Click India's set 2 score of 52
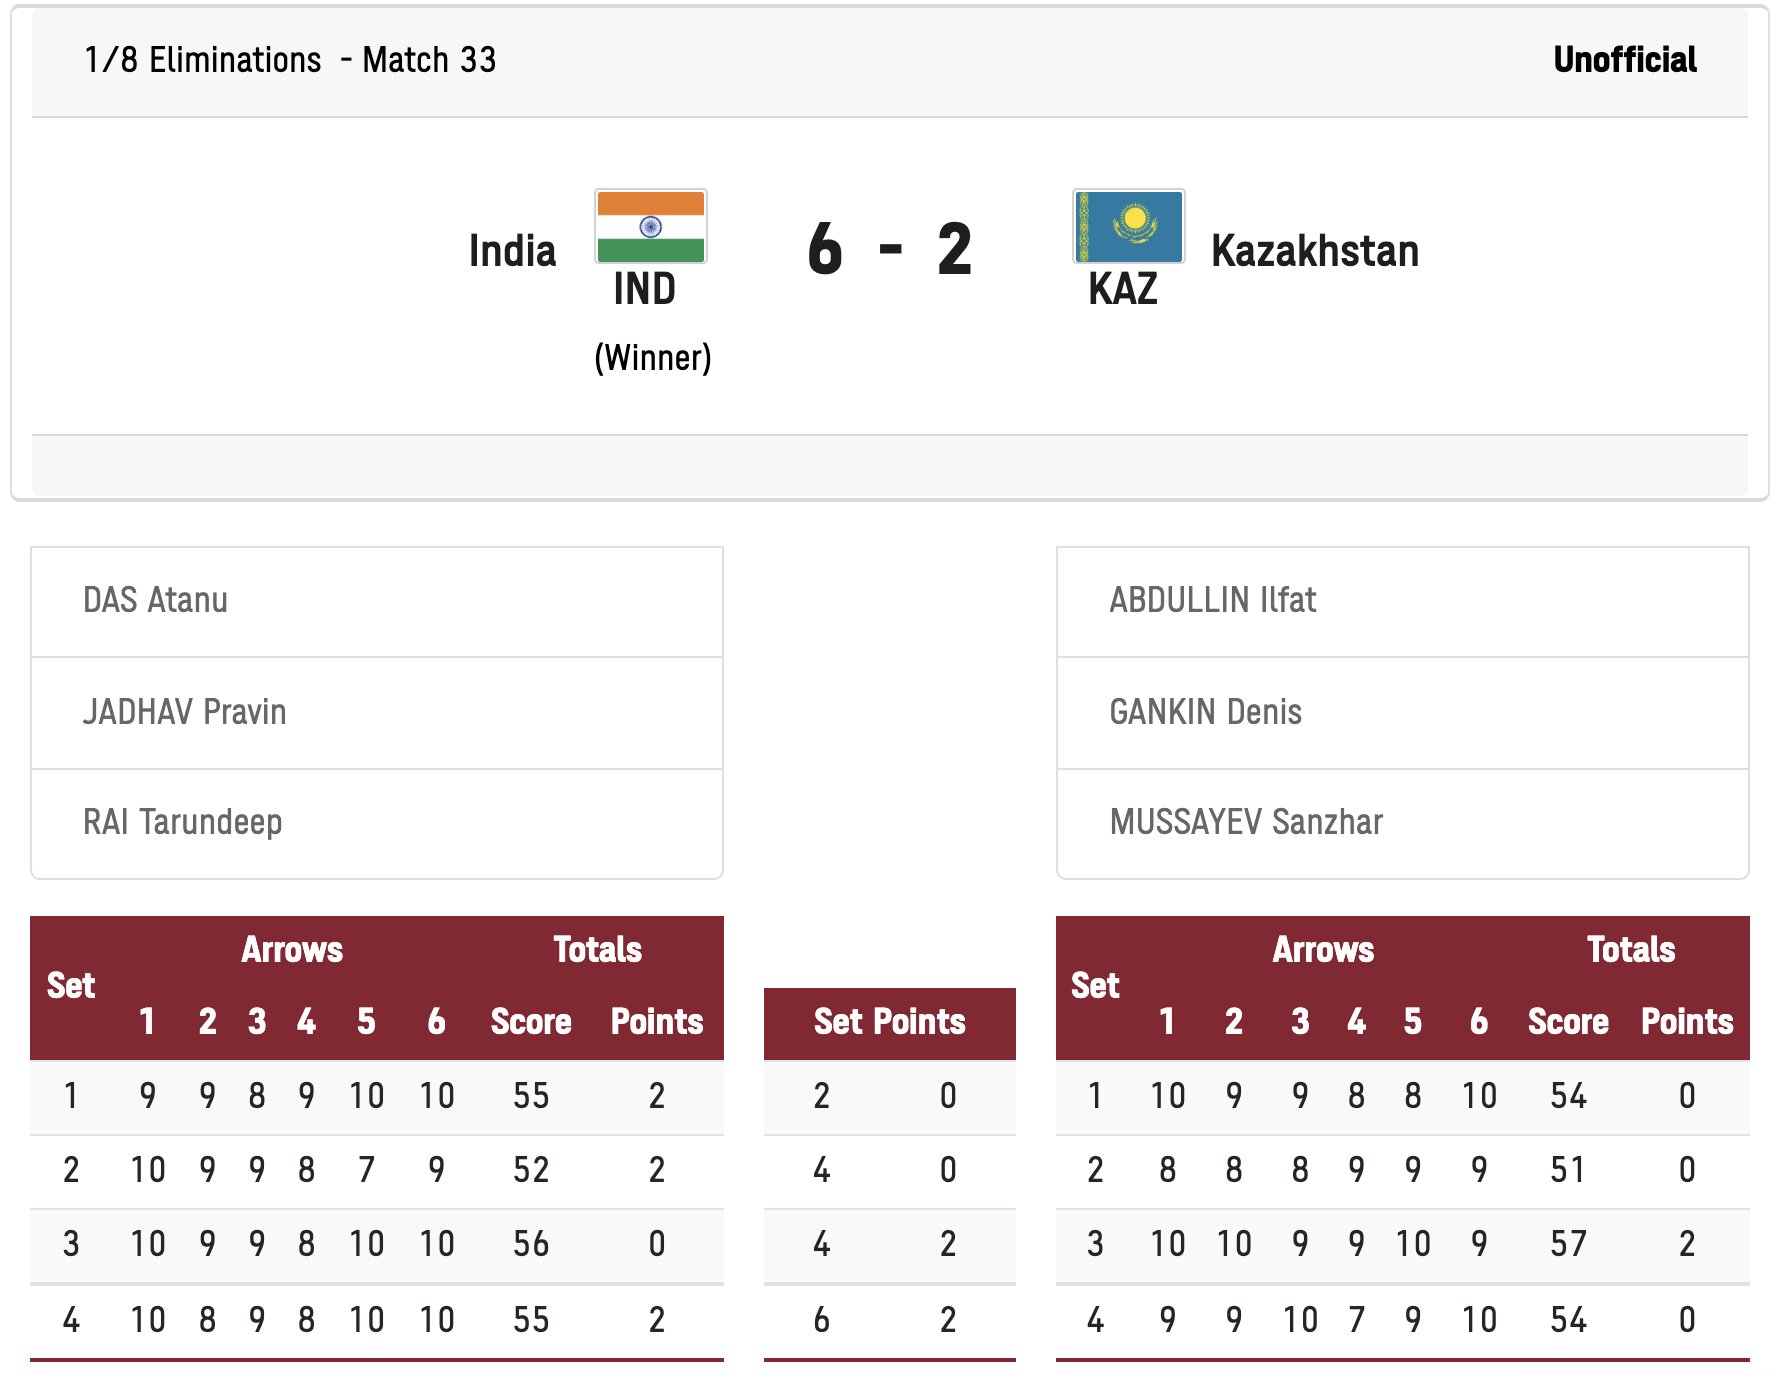Viewport: 1772px width, 1376px height. point(531,1170)
